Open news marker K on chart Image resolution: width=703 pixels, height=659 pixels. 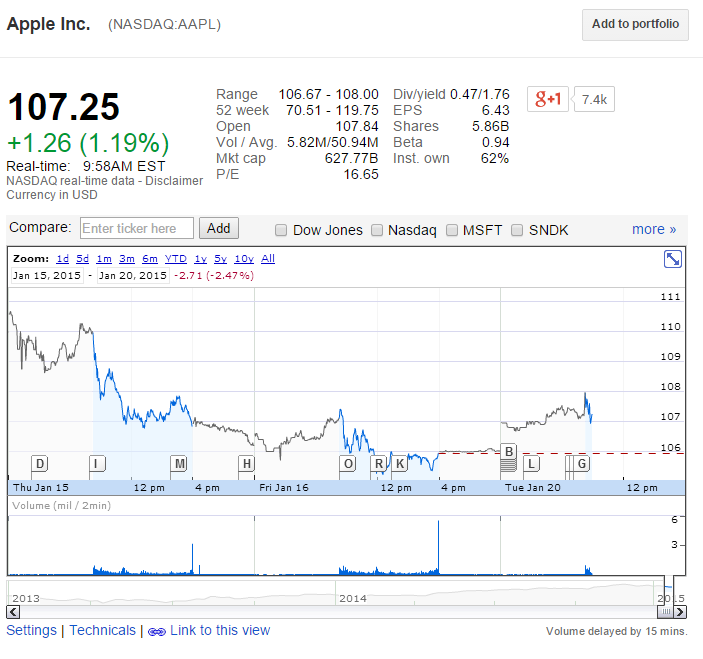399,464
